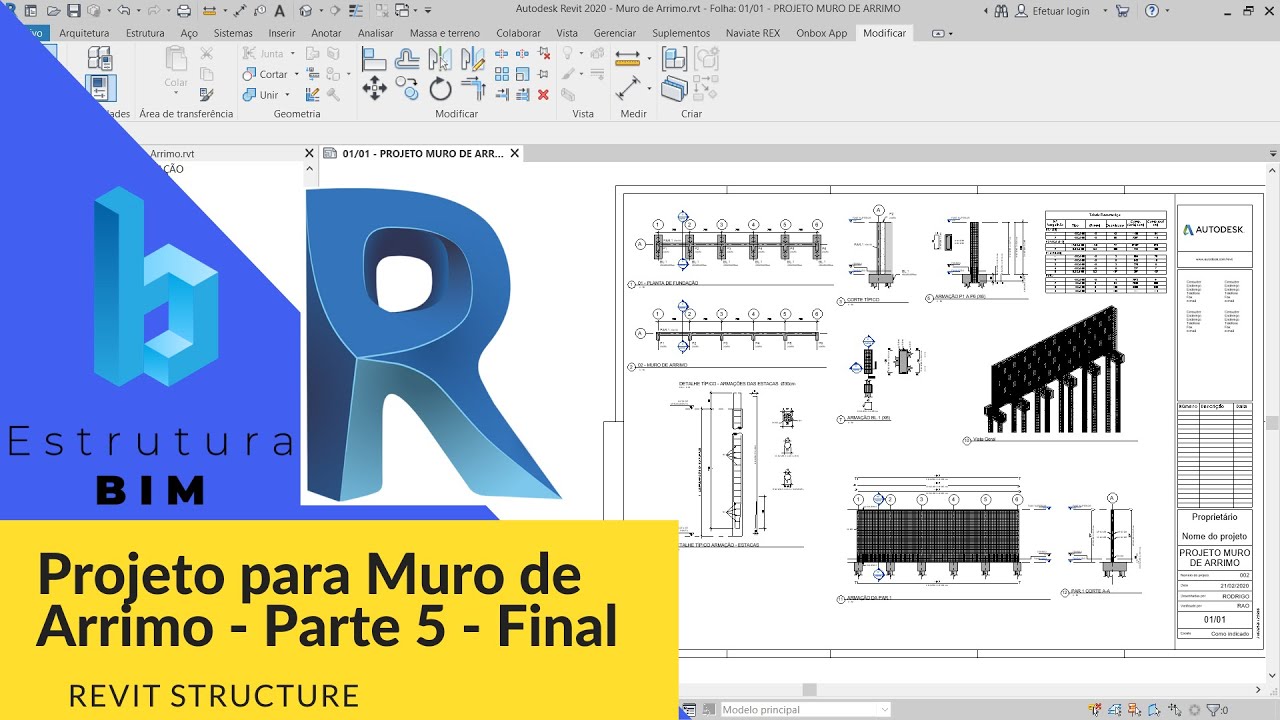Viewport: 1280px width, 720px height.
Task: Click the Align tool in Modificar panel
Action: tap(374, 59)
